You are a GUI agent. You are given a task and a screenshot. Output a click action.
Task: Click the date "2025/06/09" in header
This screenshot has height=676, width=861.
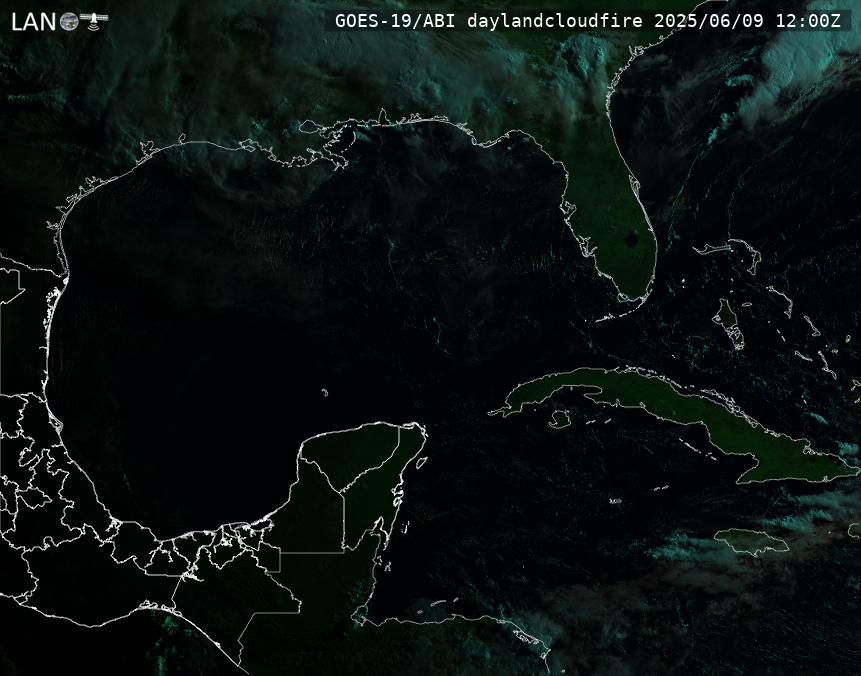pos(708,21)
